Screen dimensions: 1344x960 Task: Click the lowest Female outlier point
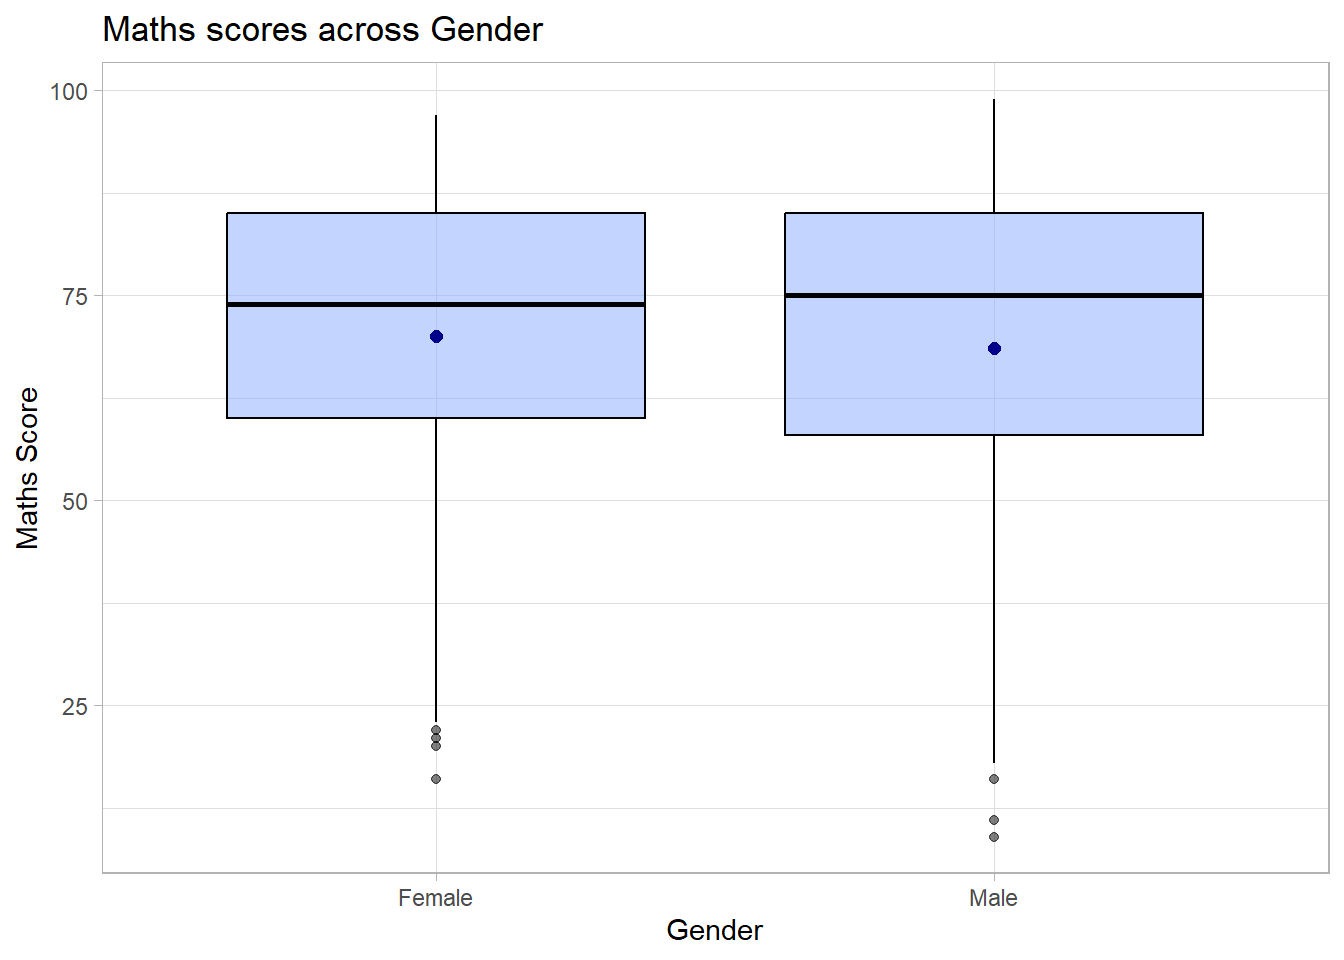pyautogui.click(x=436, y=779)
